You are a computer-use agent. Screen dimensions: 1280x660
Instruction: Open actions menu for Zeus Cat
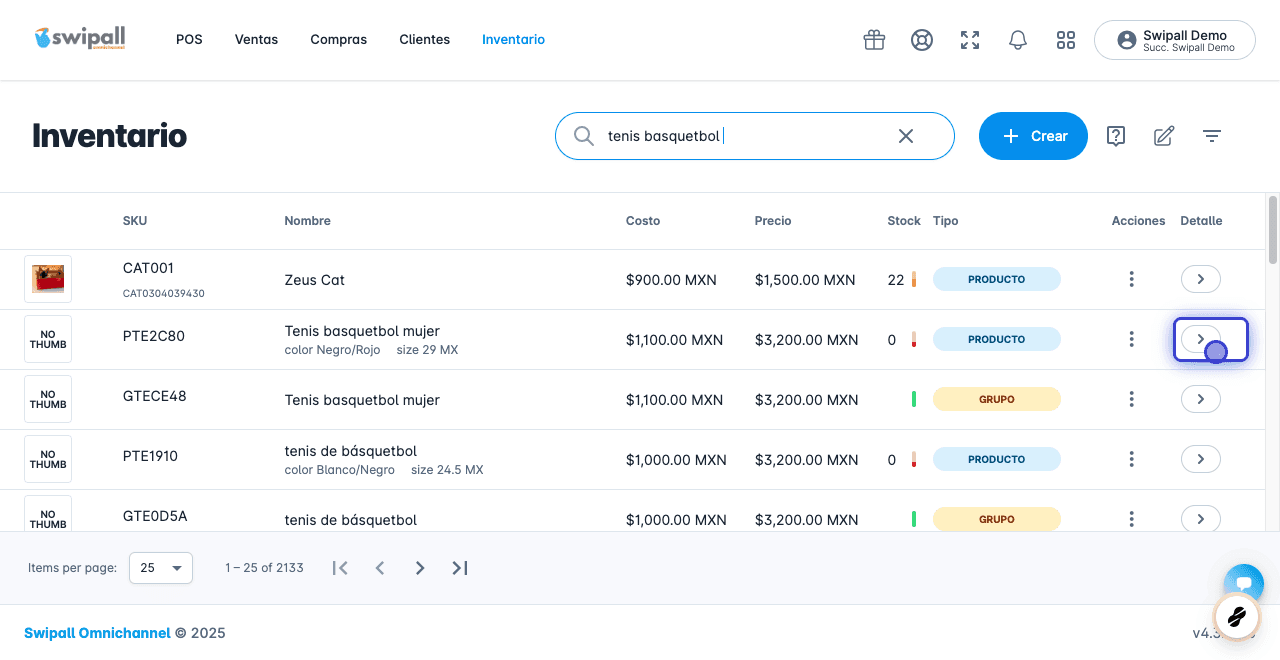tap(1131, 279)
